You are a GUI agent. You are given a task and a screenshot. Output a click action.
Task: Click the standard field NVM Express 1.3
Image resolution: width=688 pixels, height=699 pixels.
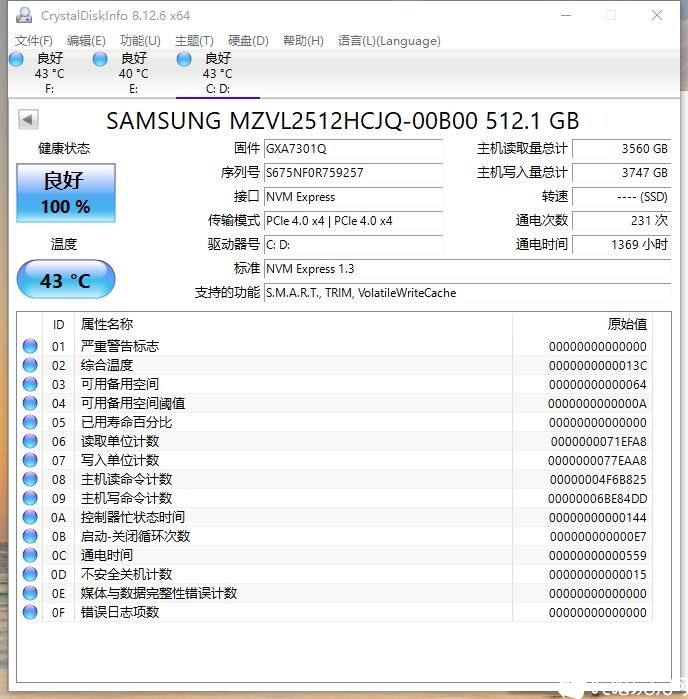click(467, 269)
